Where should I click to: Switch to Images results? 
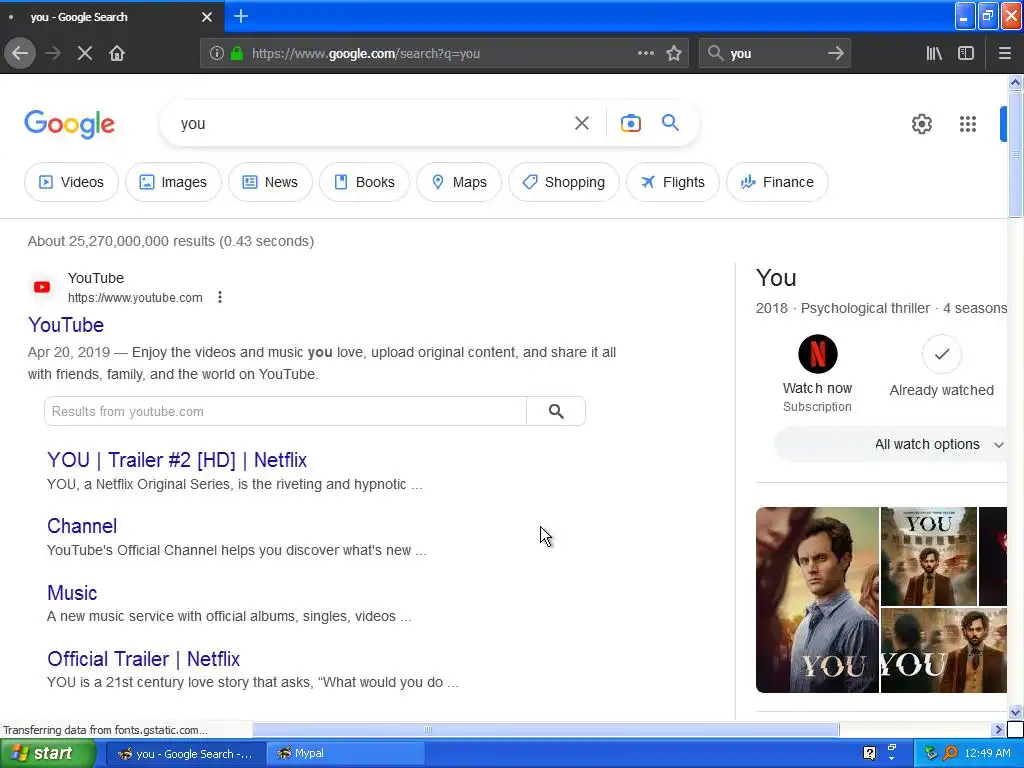[173, 182]
